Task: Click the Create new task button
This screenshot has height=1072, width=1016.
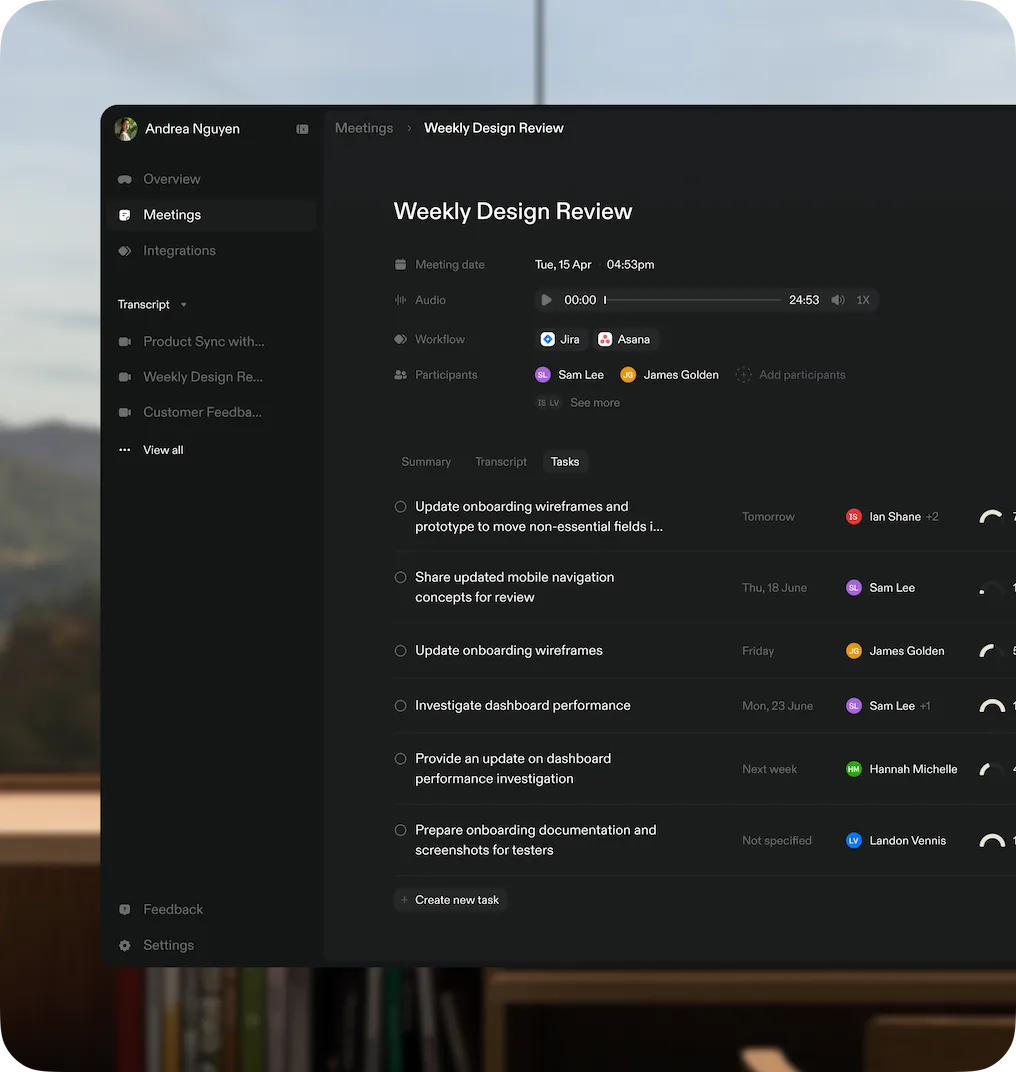Action: coord(451,900)
